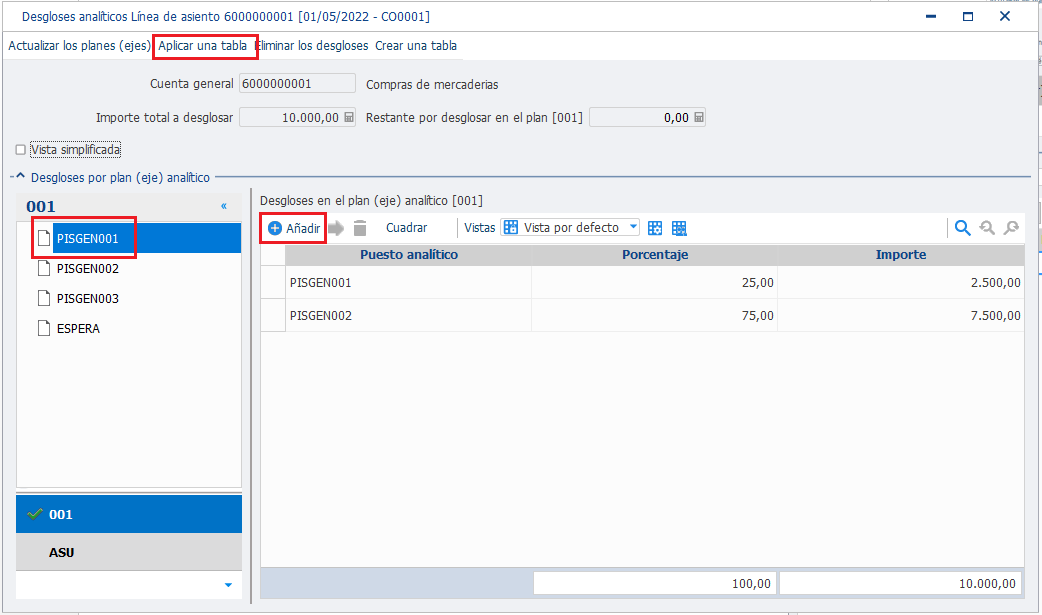Click the Vistas label in toolbar

[x=479, y=228]
